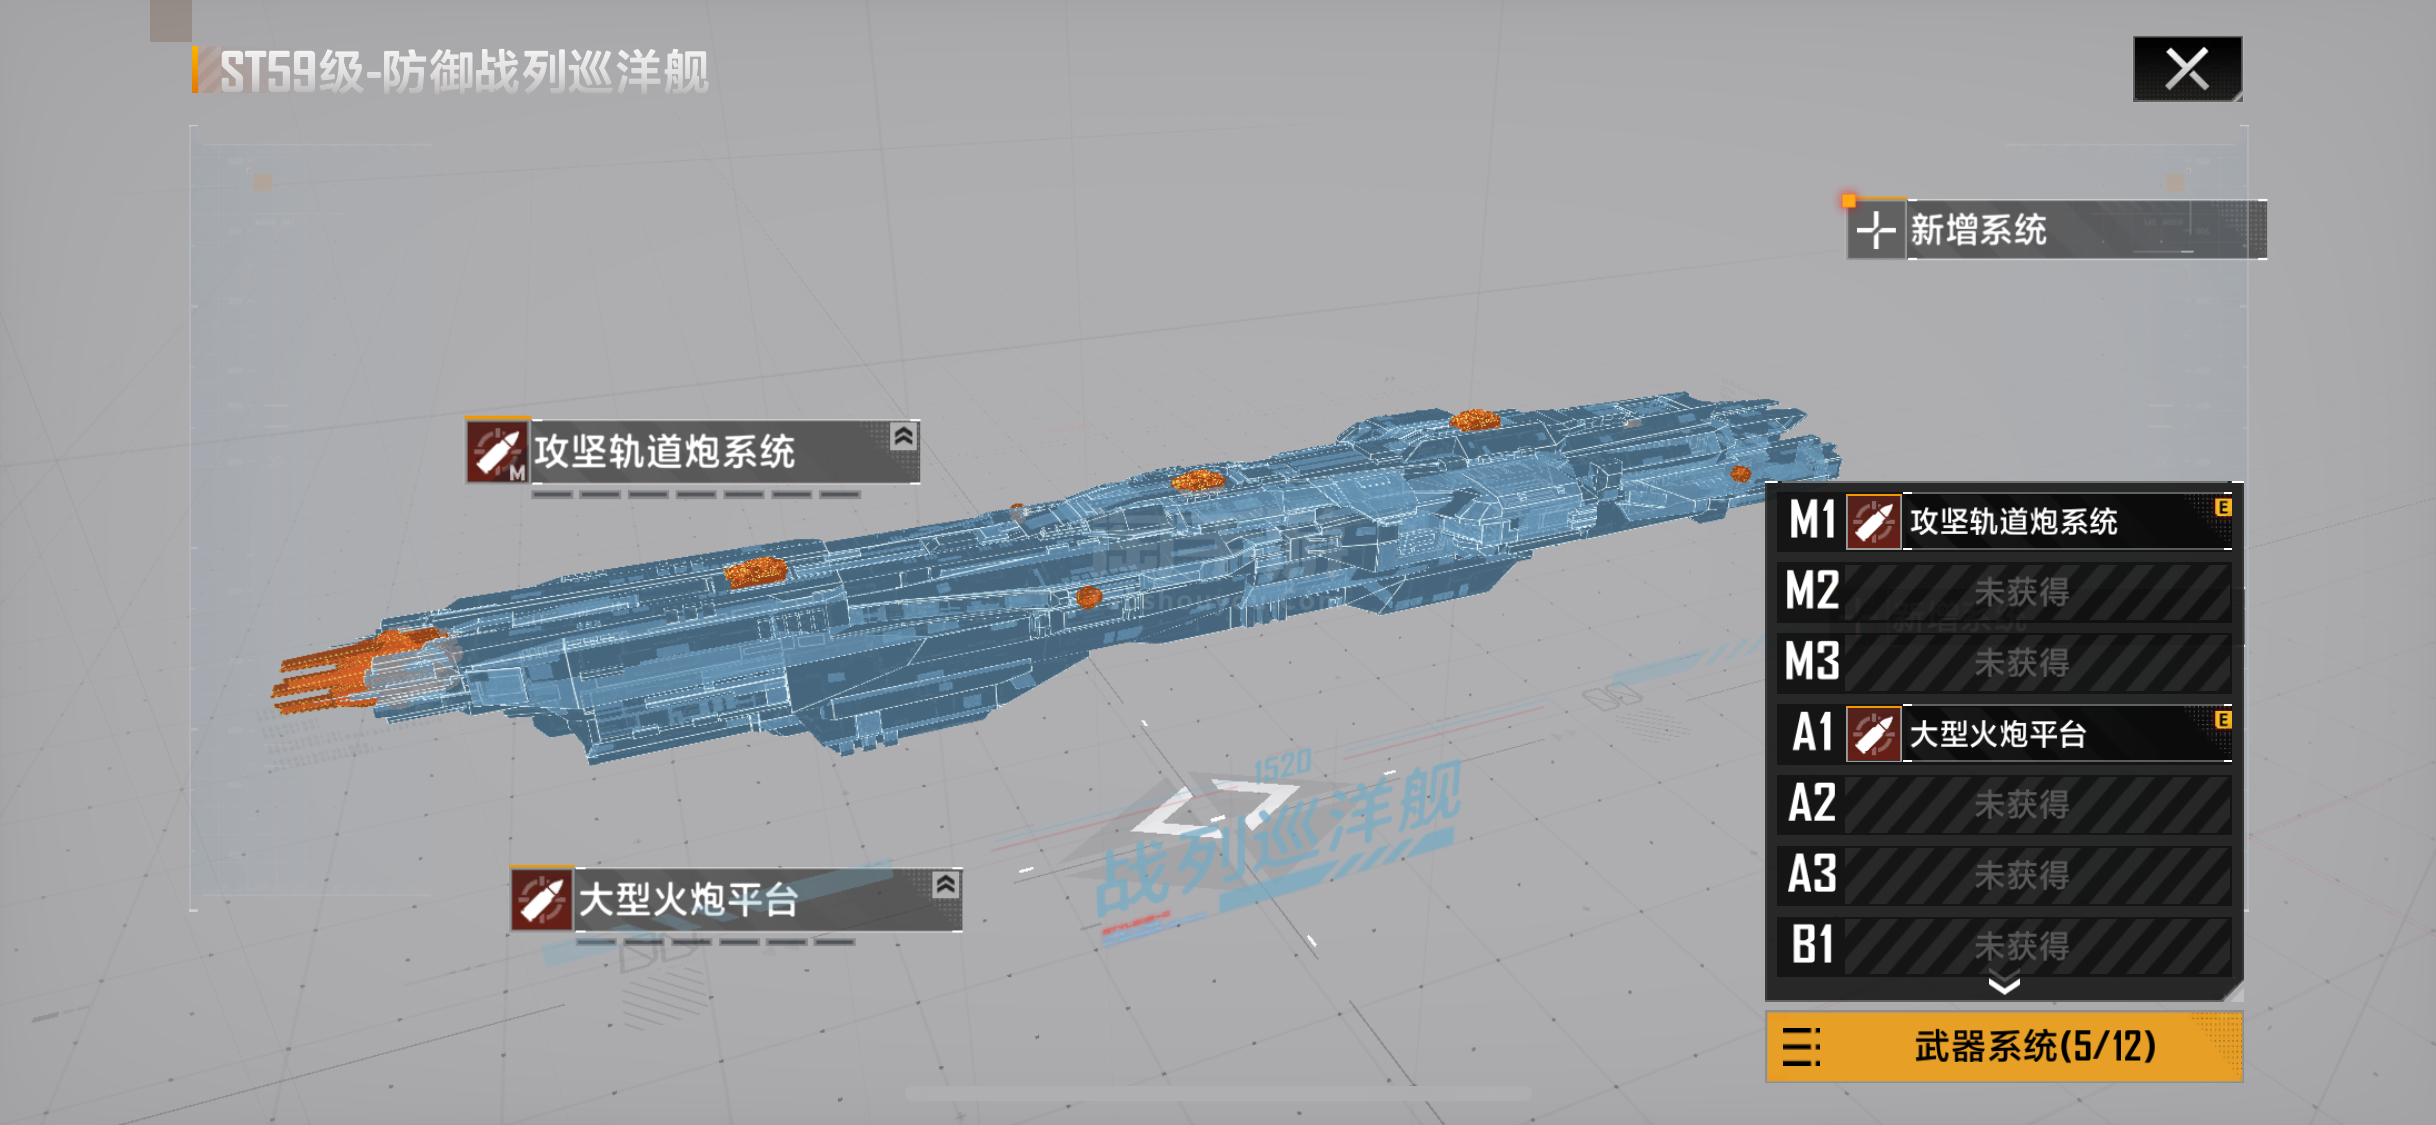Screen dimensions: 2436x1125
Task: Select the A1 大型火炮平台 slot row
Action: (x=2004, y=733)
